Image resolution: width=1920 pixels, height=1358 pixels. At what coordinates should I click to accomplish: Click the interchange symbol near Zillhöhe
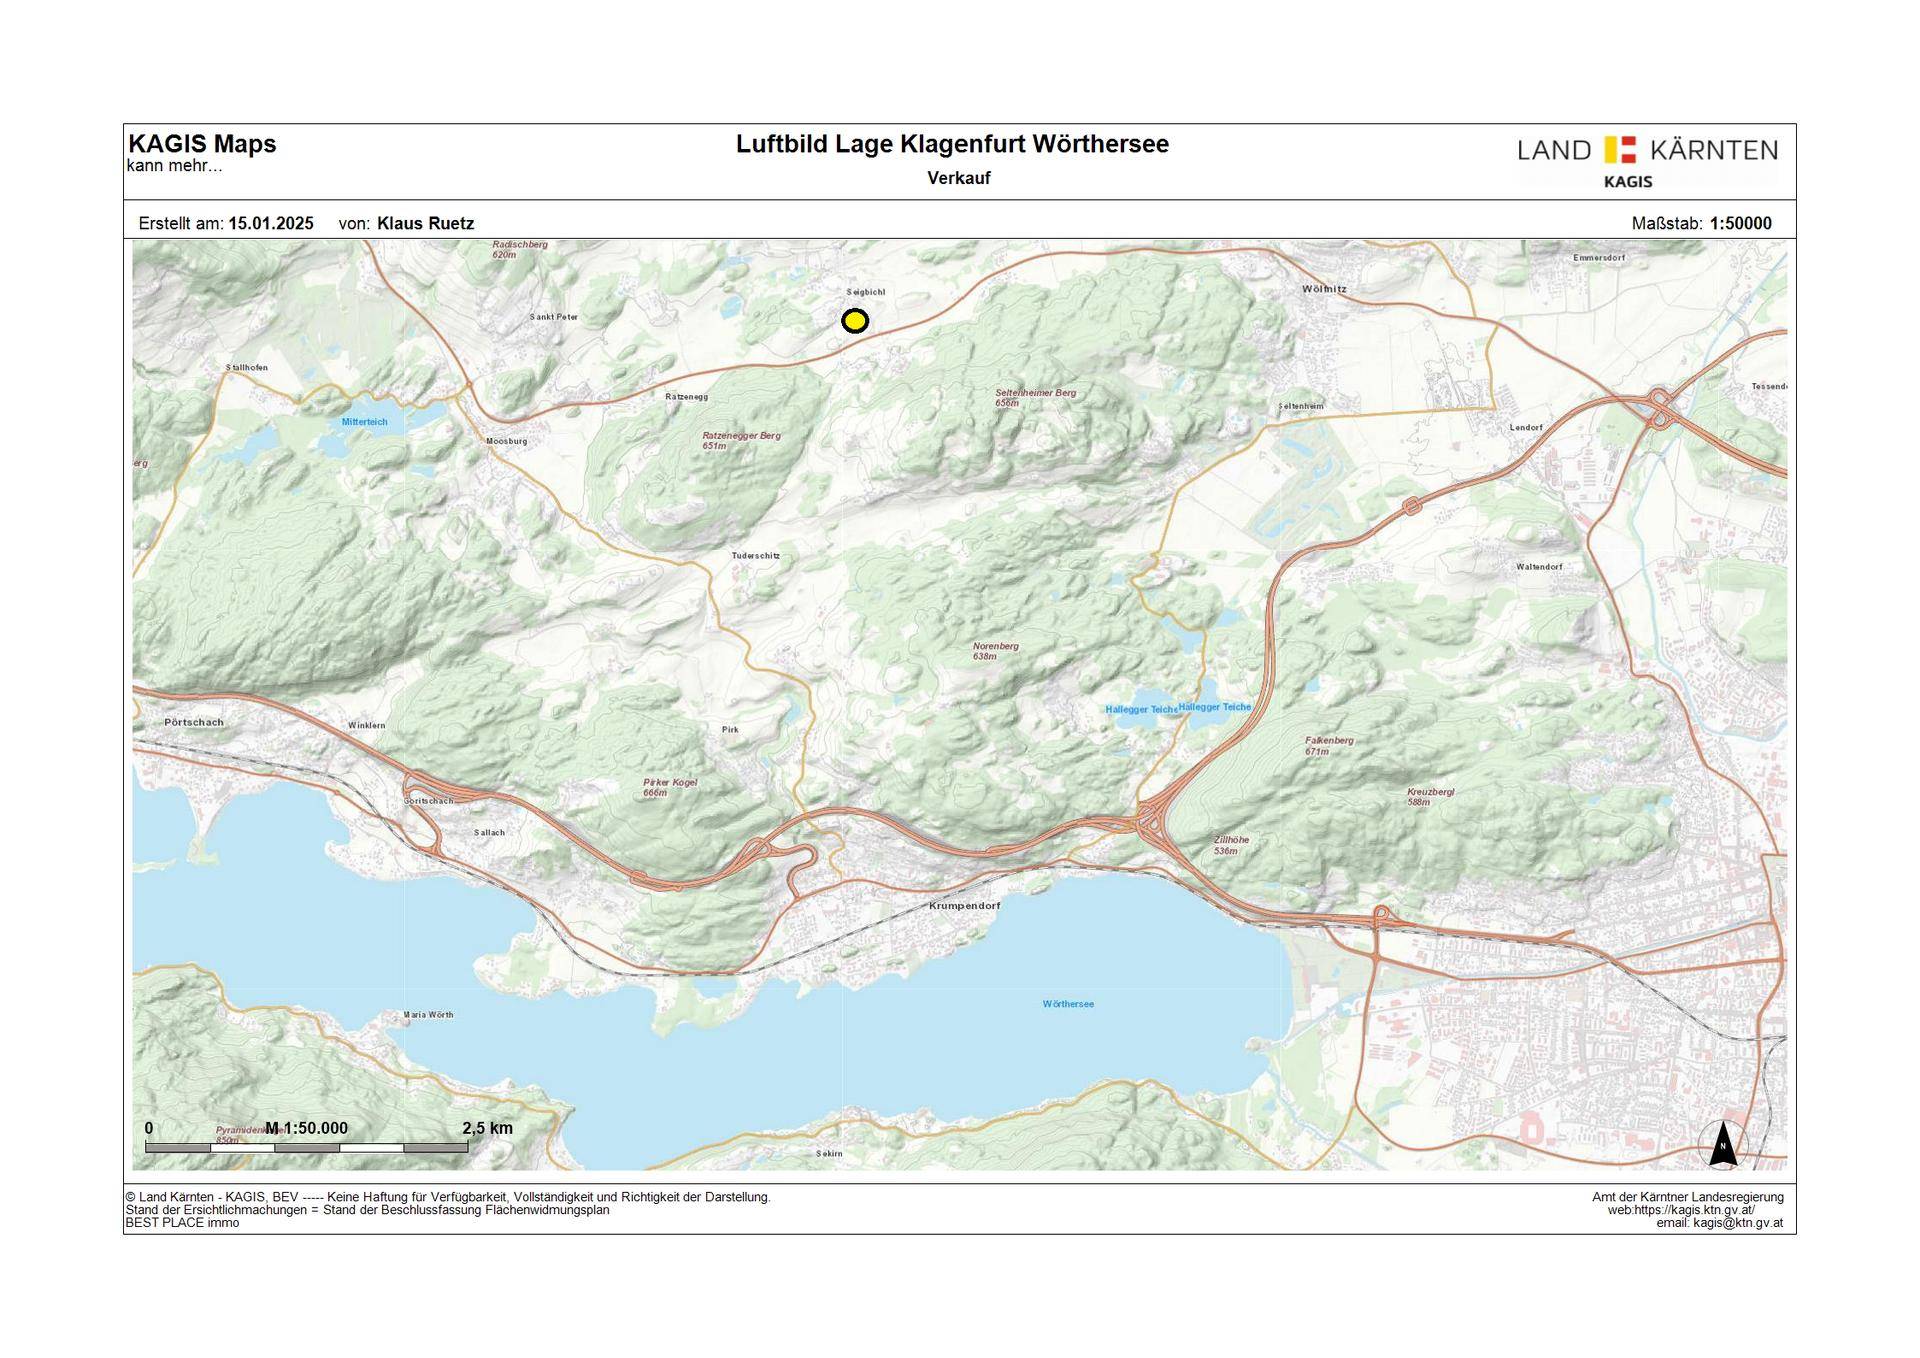[x=1148, y=825]
